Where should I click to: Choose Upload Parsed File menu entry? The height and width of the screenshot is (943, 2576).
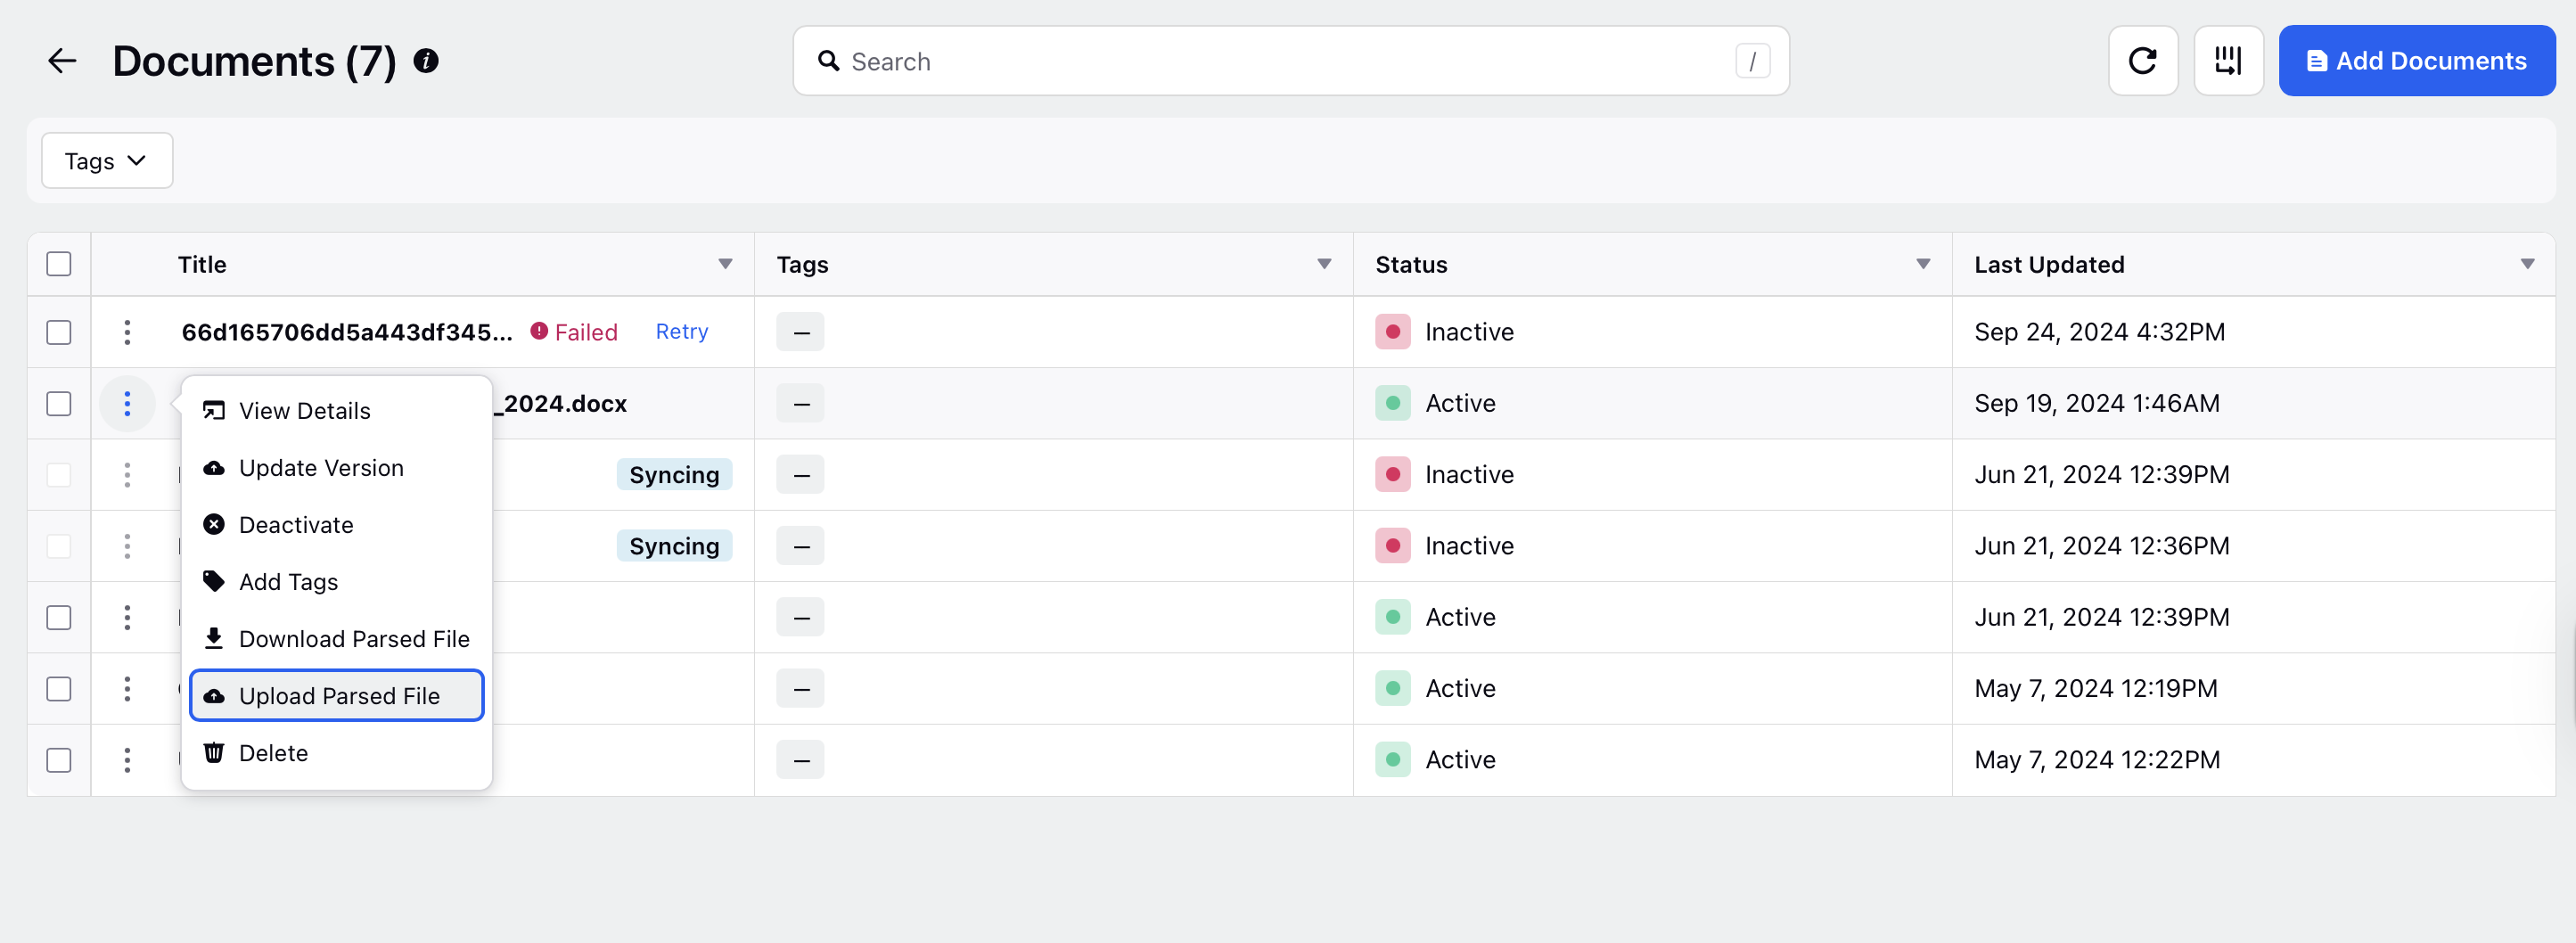(x=337, y=696)
